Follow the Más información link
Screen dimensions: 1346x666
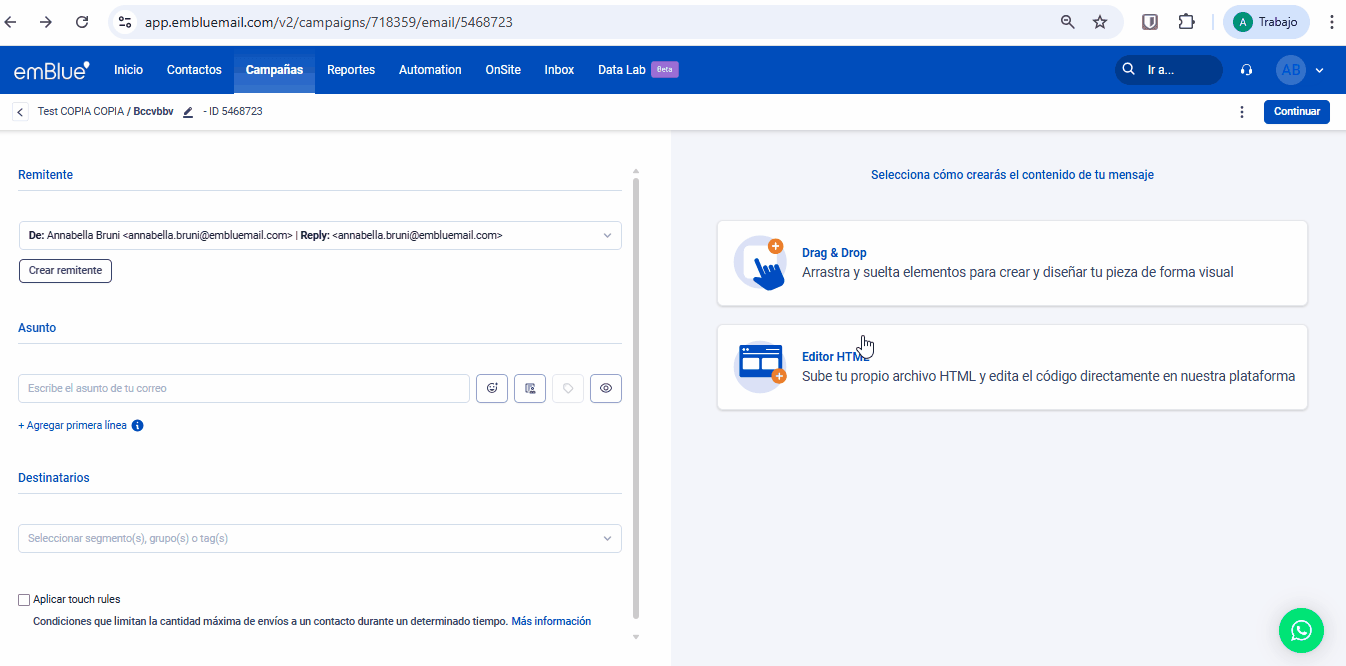tap(551, 622)
